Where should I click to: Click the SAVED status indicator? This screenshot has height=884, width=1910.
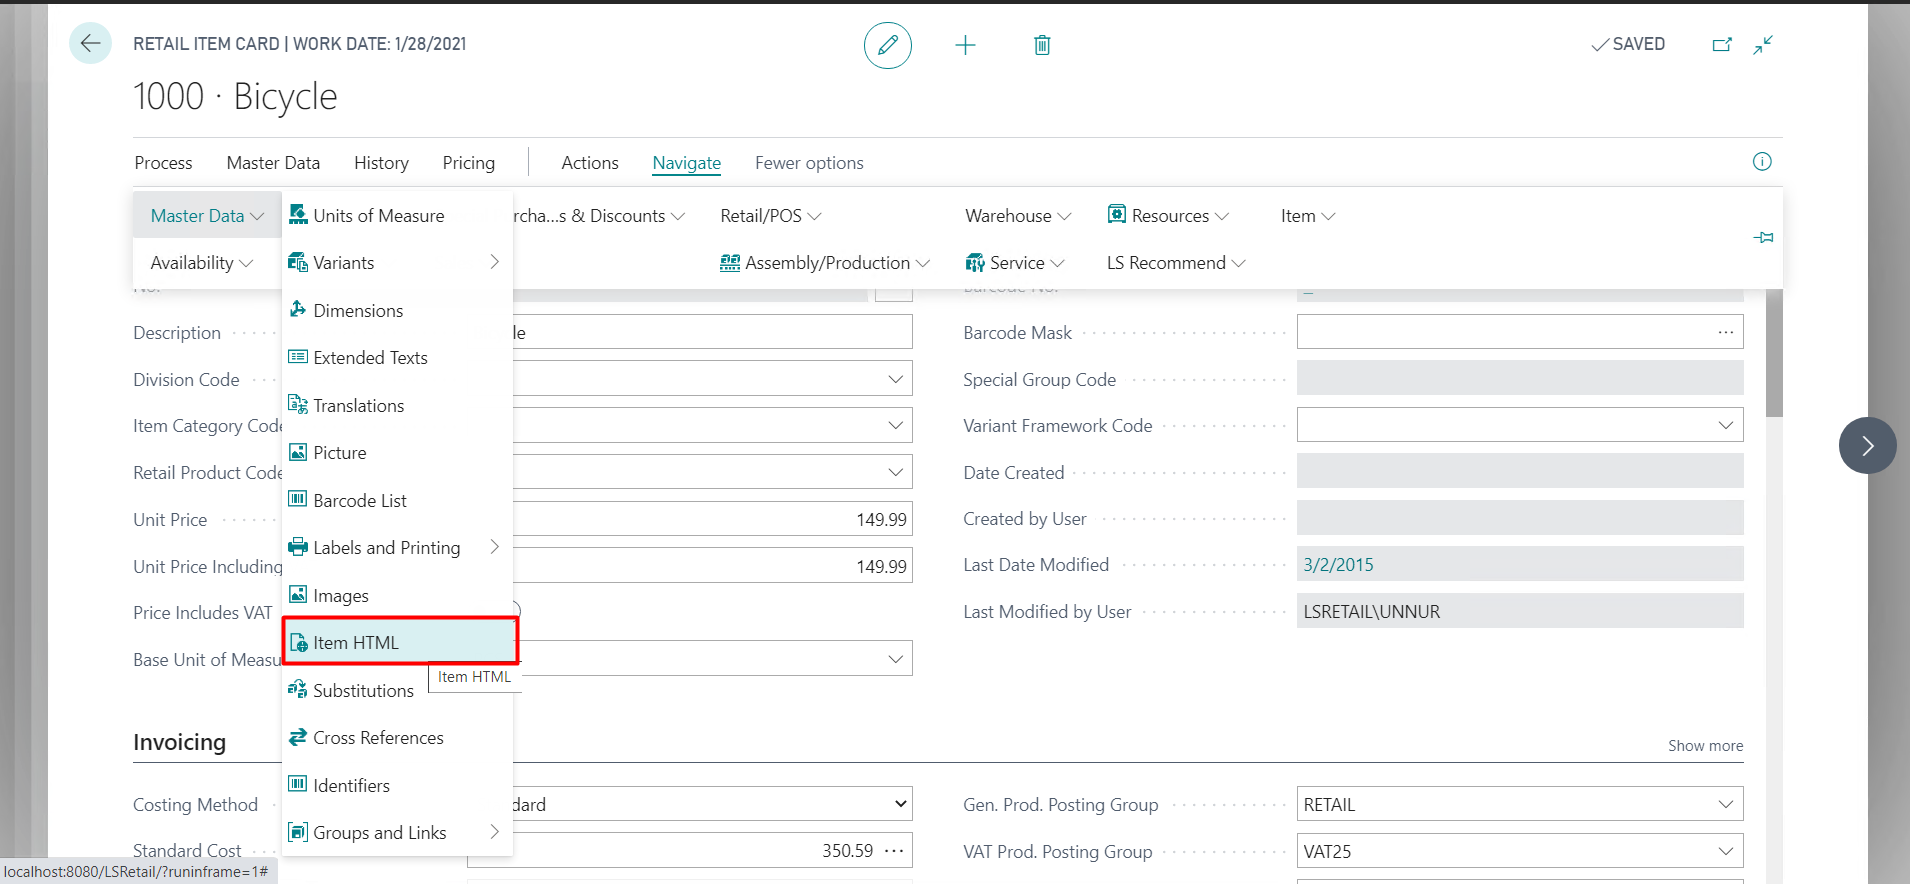(1628, 44)
